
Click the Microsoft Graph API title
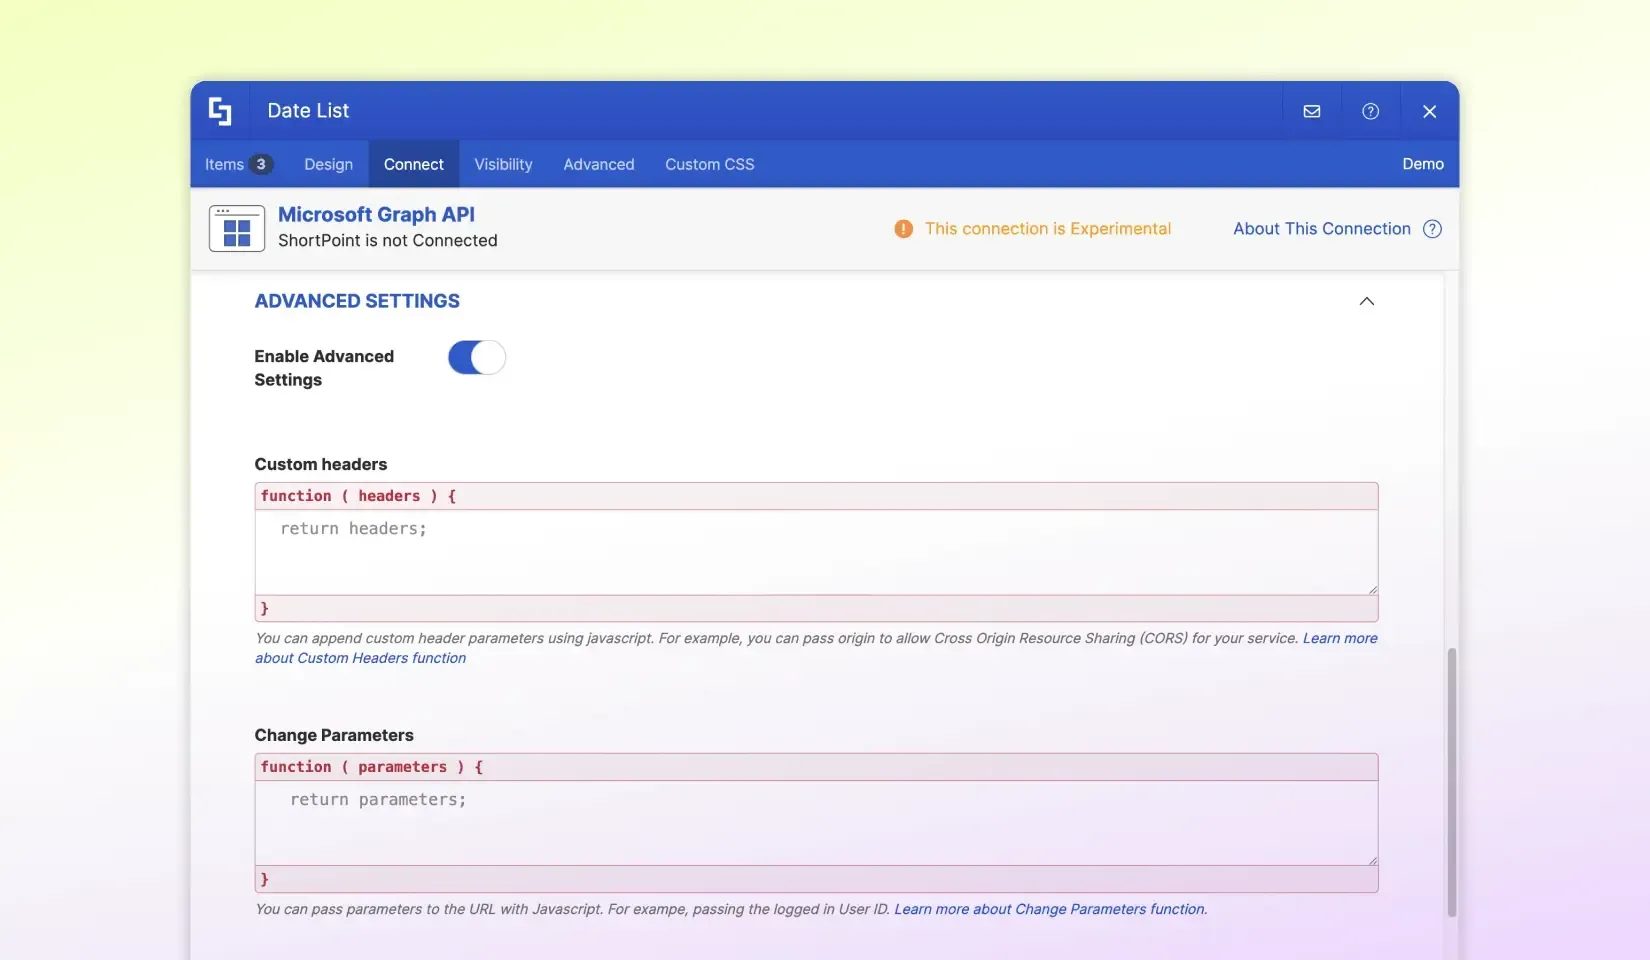(376, 214)
